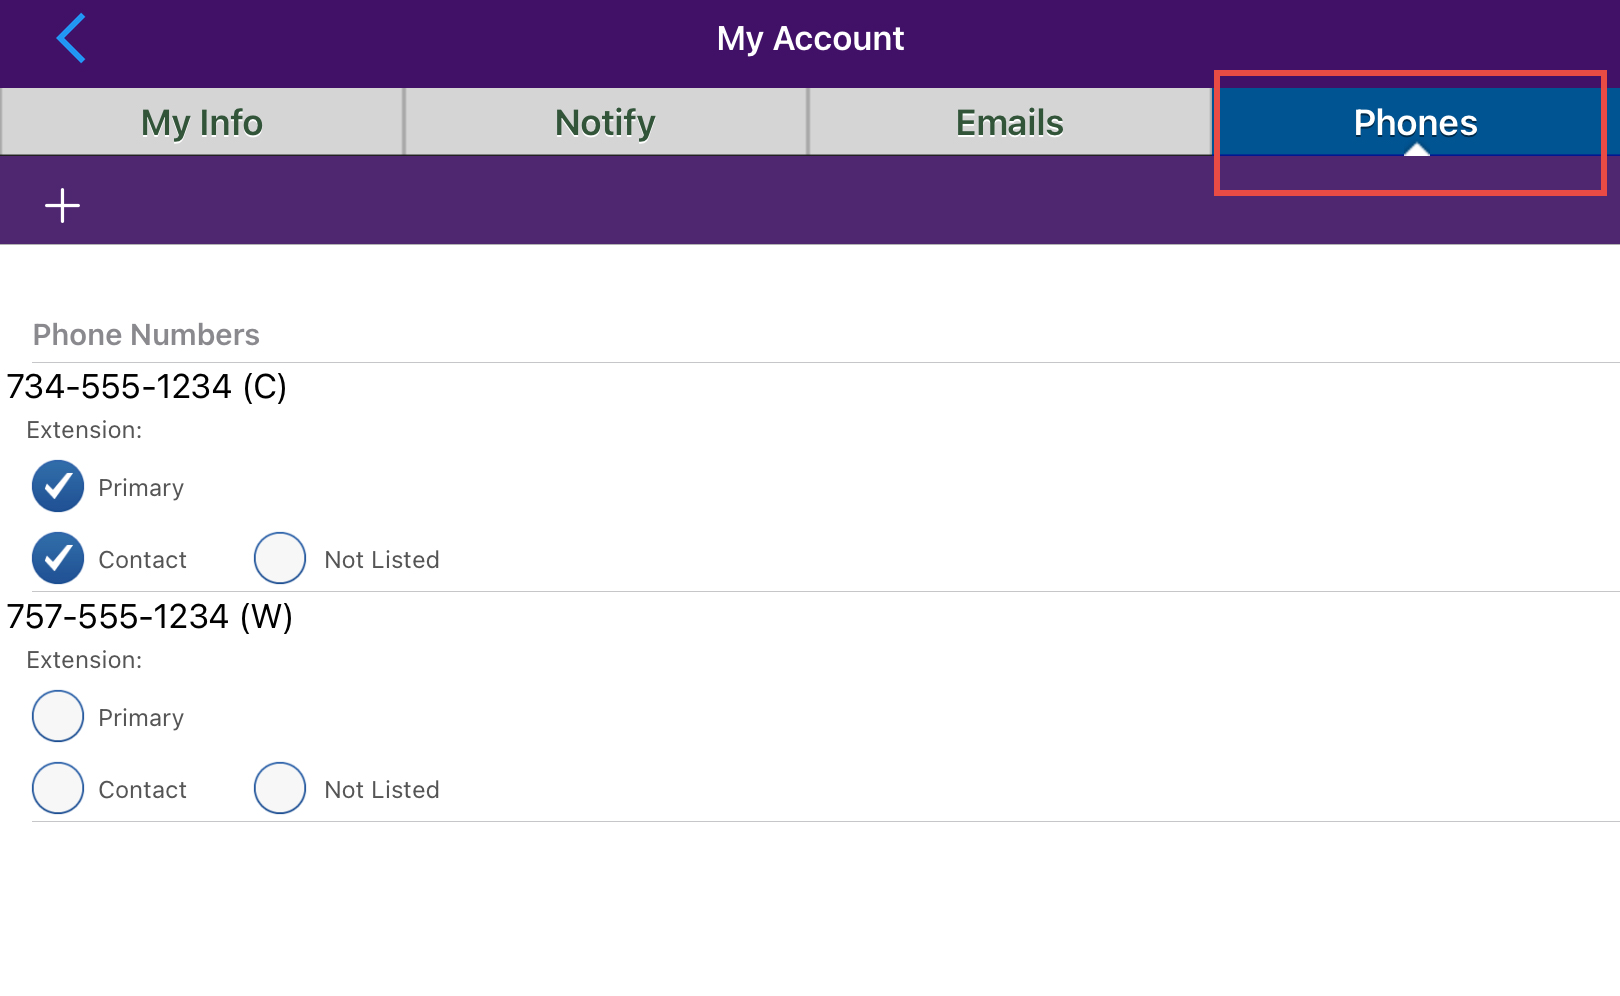Go to the Emails tab

click(x=1009, y=122)
